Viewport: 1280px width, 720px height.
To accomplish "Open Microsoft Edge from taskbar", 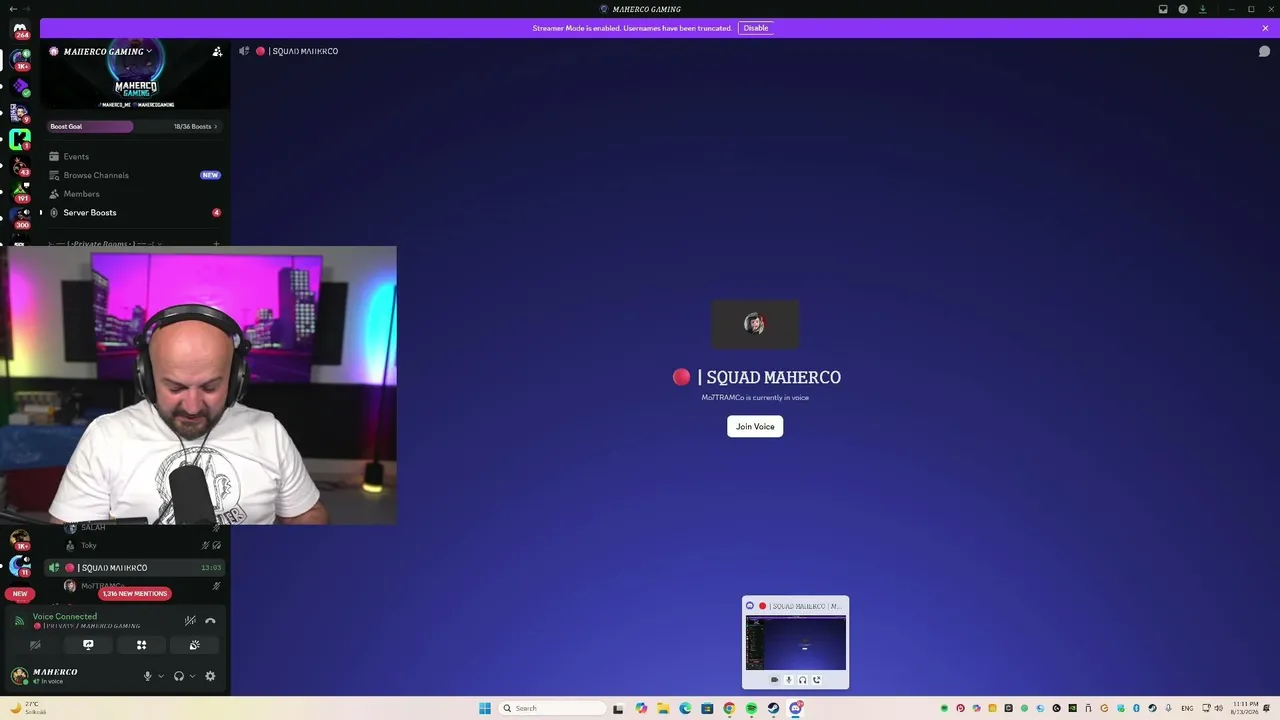I will coord(685,708).
